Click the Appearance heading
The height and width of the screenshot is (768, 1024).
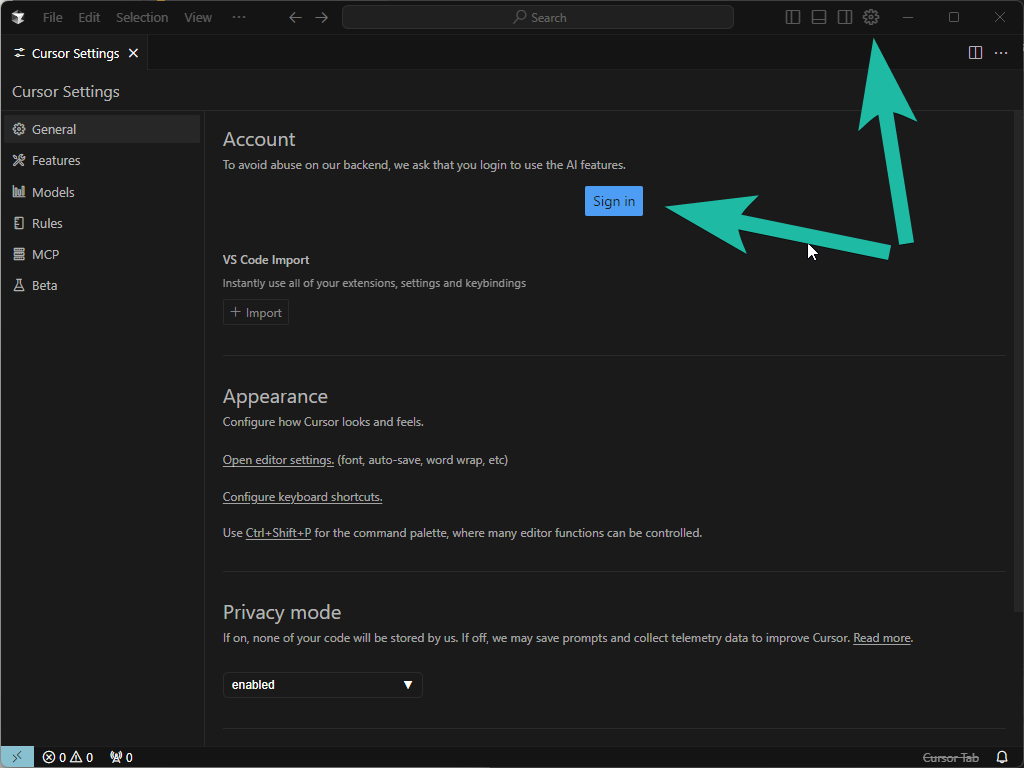pyautogui.click(x=275, y=396)
